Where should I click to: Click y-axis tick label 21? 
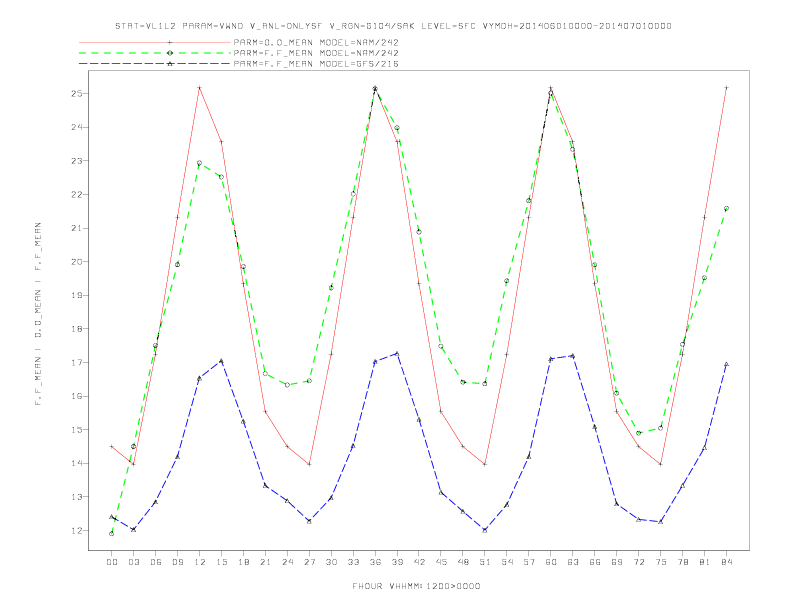pyautogui.click(x=77, y=228)
